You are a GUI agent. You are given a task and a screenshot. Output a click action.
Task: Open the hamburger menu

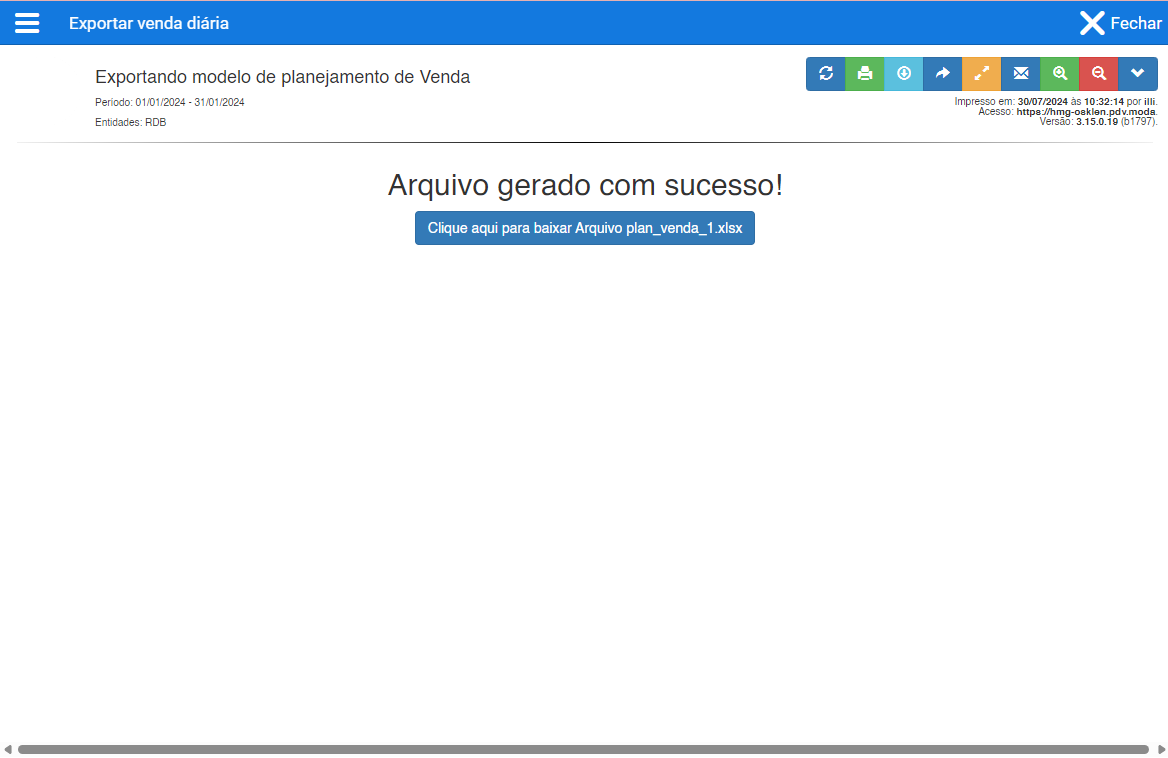pyautogui.click(x=27, y=23)
